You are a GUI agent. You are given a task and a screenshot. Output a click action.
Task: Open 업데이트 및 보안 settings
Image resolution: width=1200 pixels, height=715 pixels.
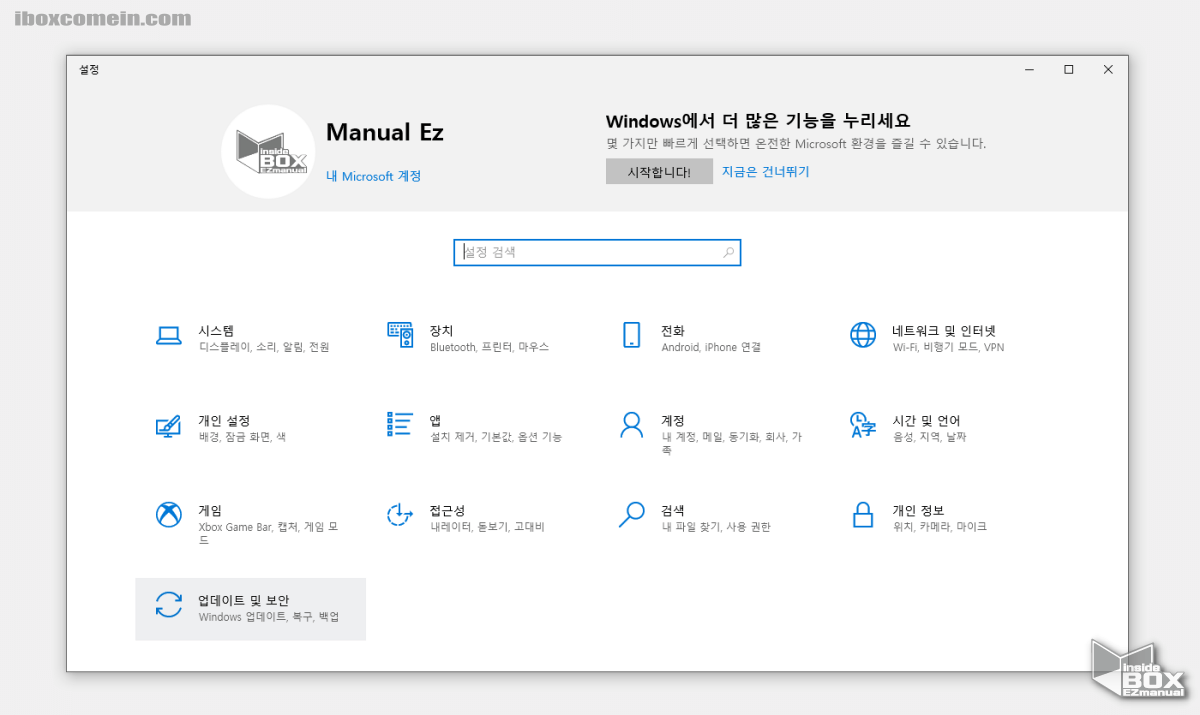tap(250, 608)
